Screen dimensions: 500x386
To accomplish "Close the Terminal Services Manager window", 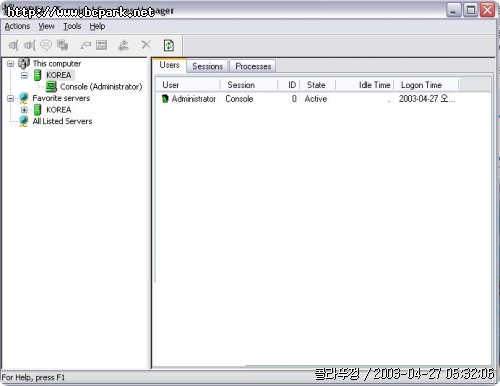I will click(x=487, y=10).
